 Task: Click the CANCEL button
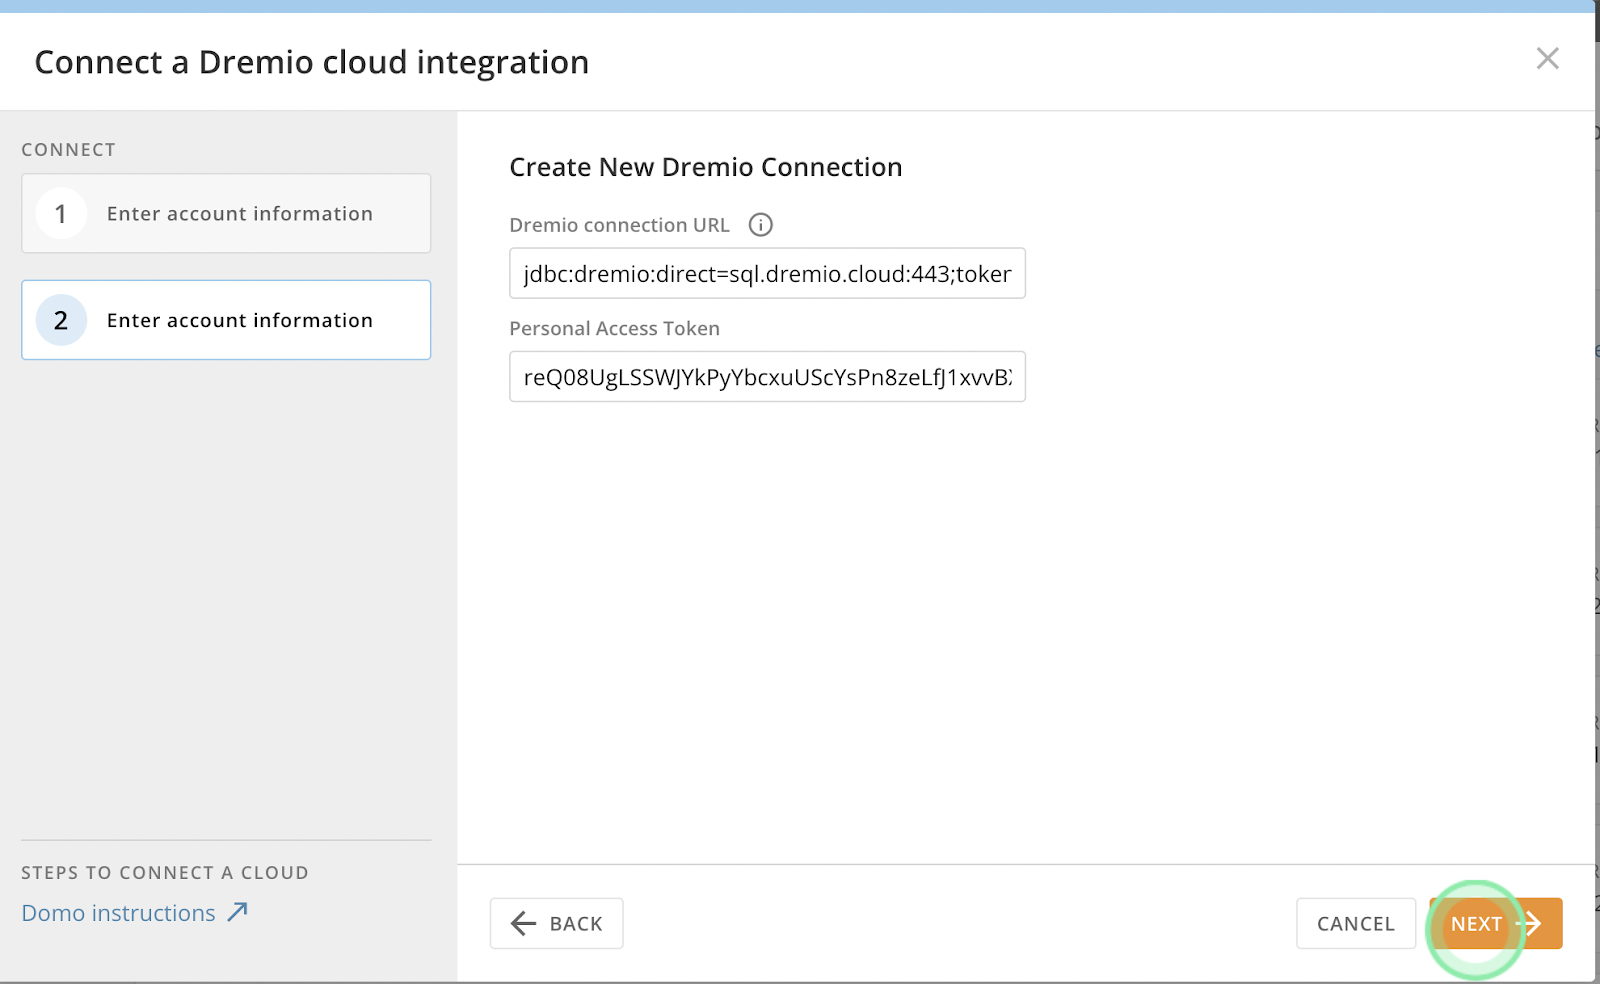pos(1356,923)
